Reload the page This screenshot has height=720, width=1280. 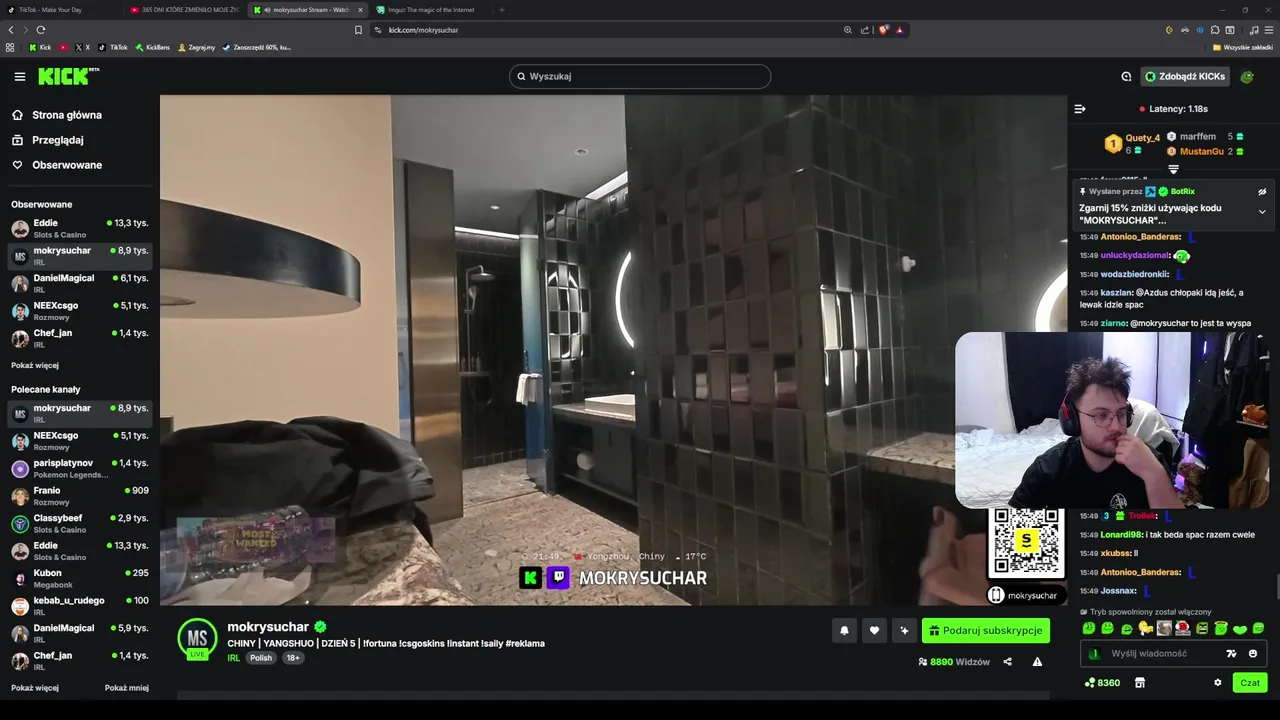(x=41, y=30)
